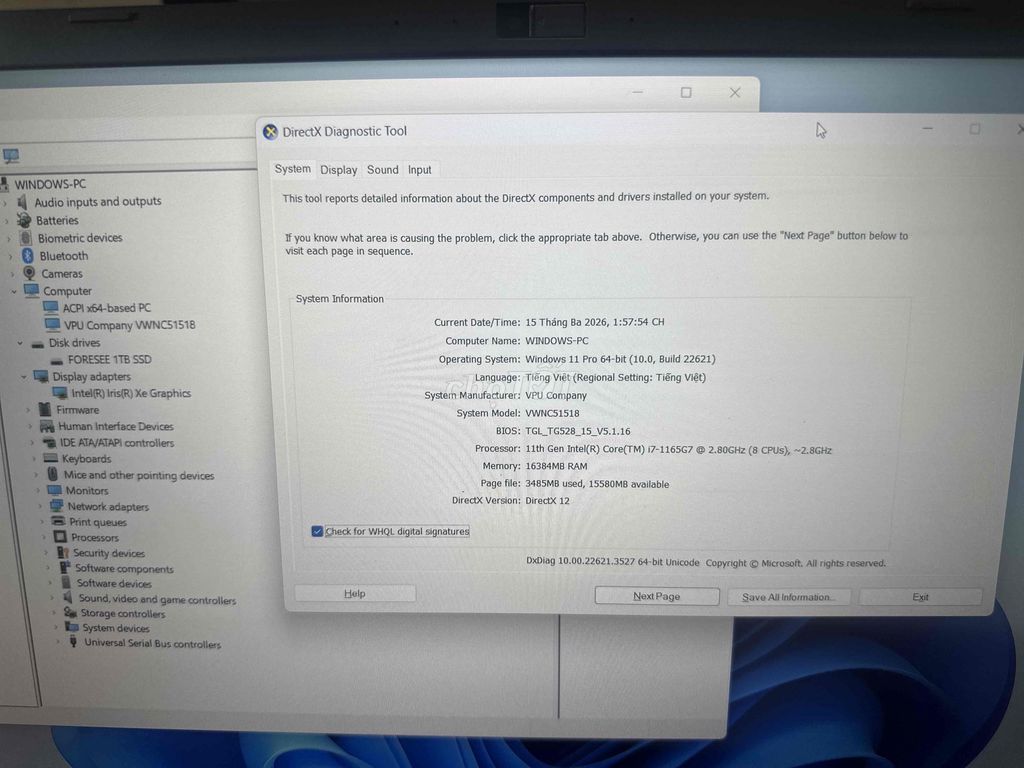Click the Operating System value Windows 11 Pro
This screenshot has width=1024, height=768.
[x=620, y=359]
